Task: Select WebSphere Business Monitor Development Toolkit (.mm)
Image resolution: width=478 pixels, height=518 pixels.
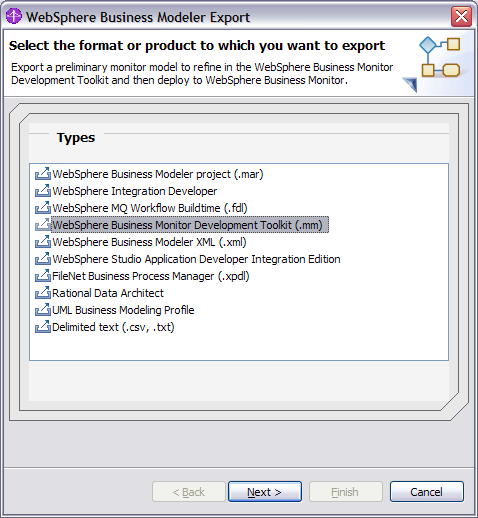Action: 190,225
